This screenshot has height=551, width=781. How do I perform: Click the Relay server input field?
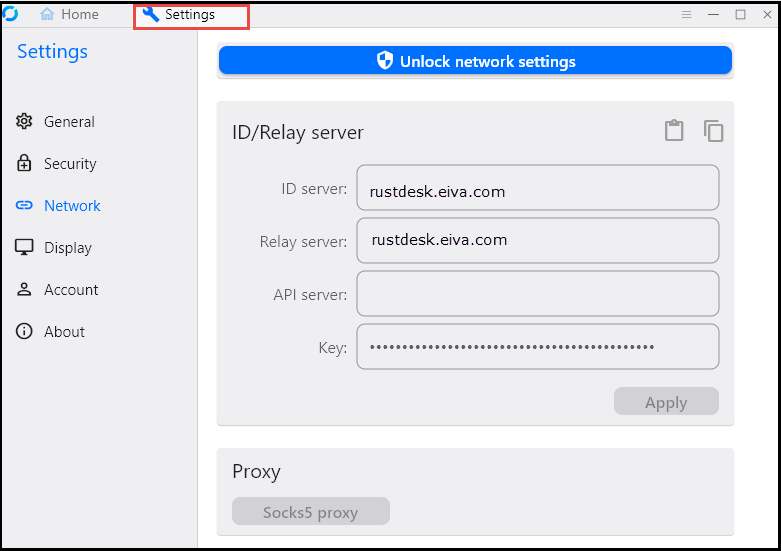(537, 241)
